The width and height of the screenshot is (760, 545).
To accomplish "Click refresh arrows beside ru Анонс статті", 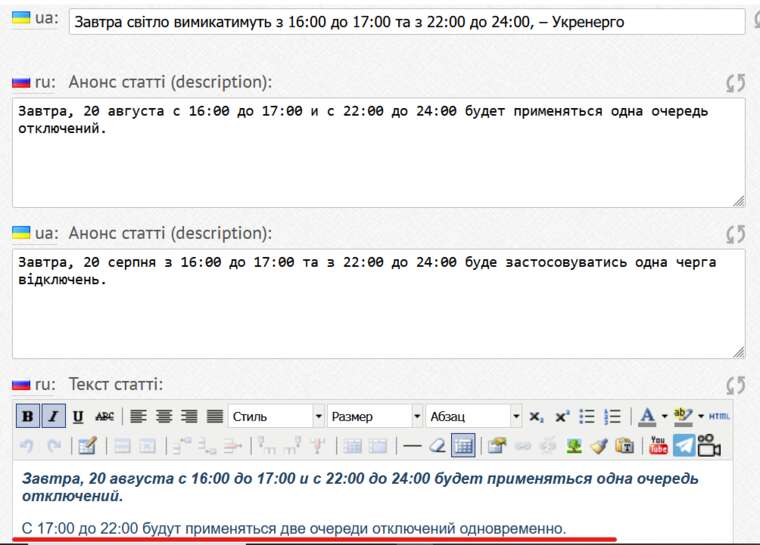I will coord(736,83).
